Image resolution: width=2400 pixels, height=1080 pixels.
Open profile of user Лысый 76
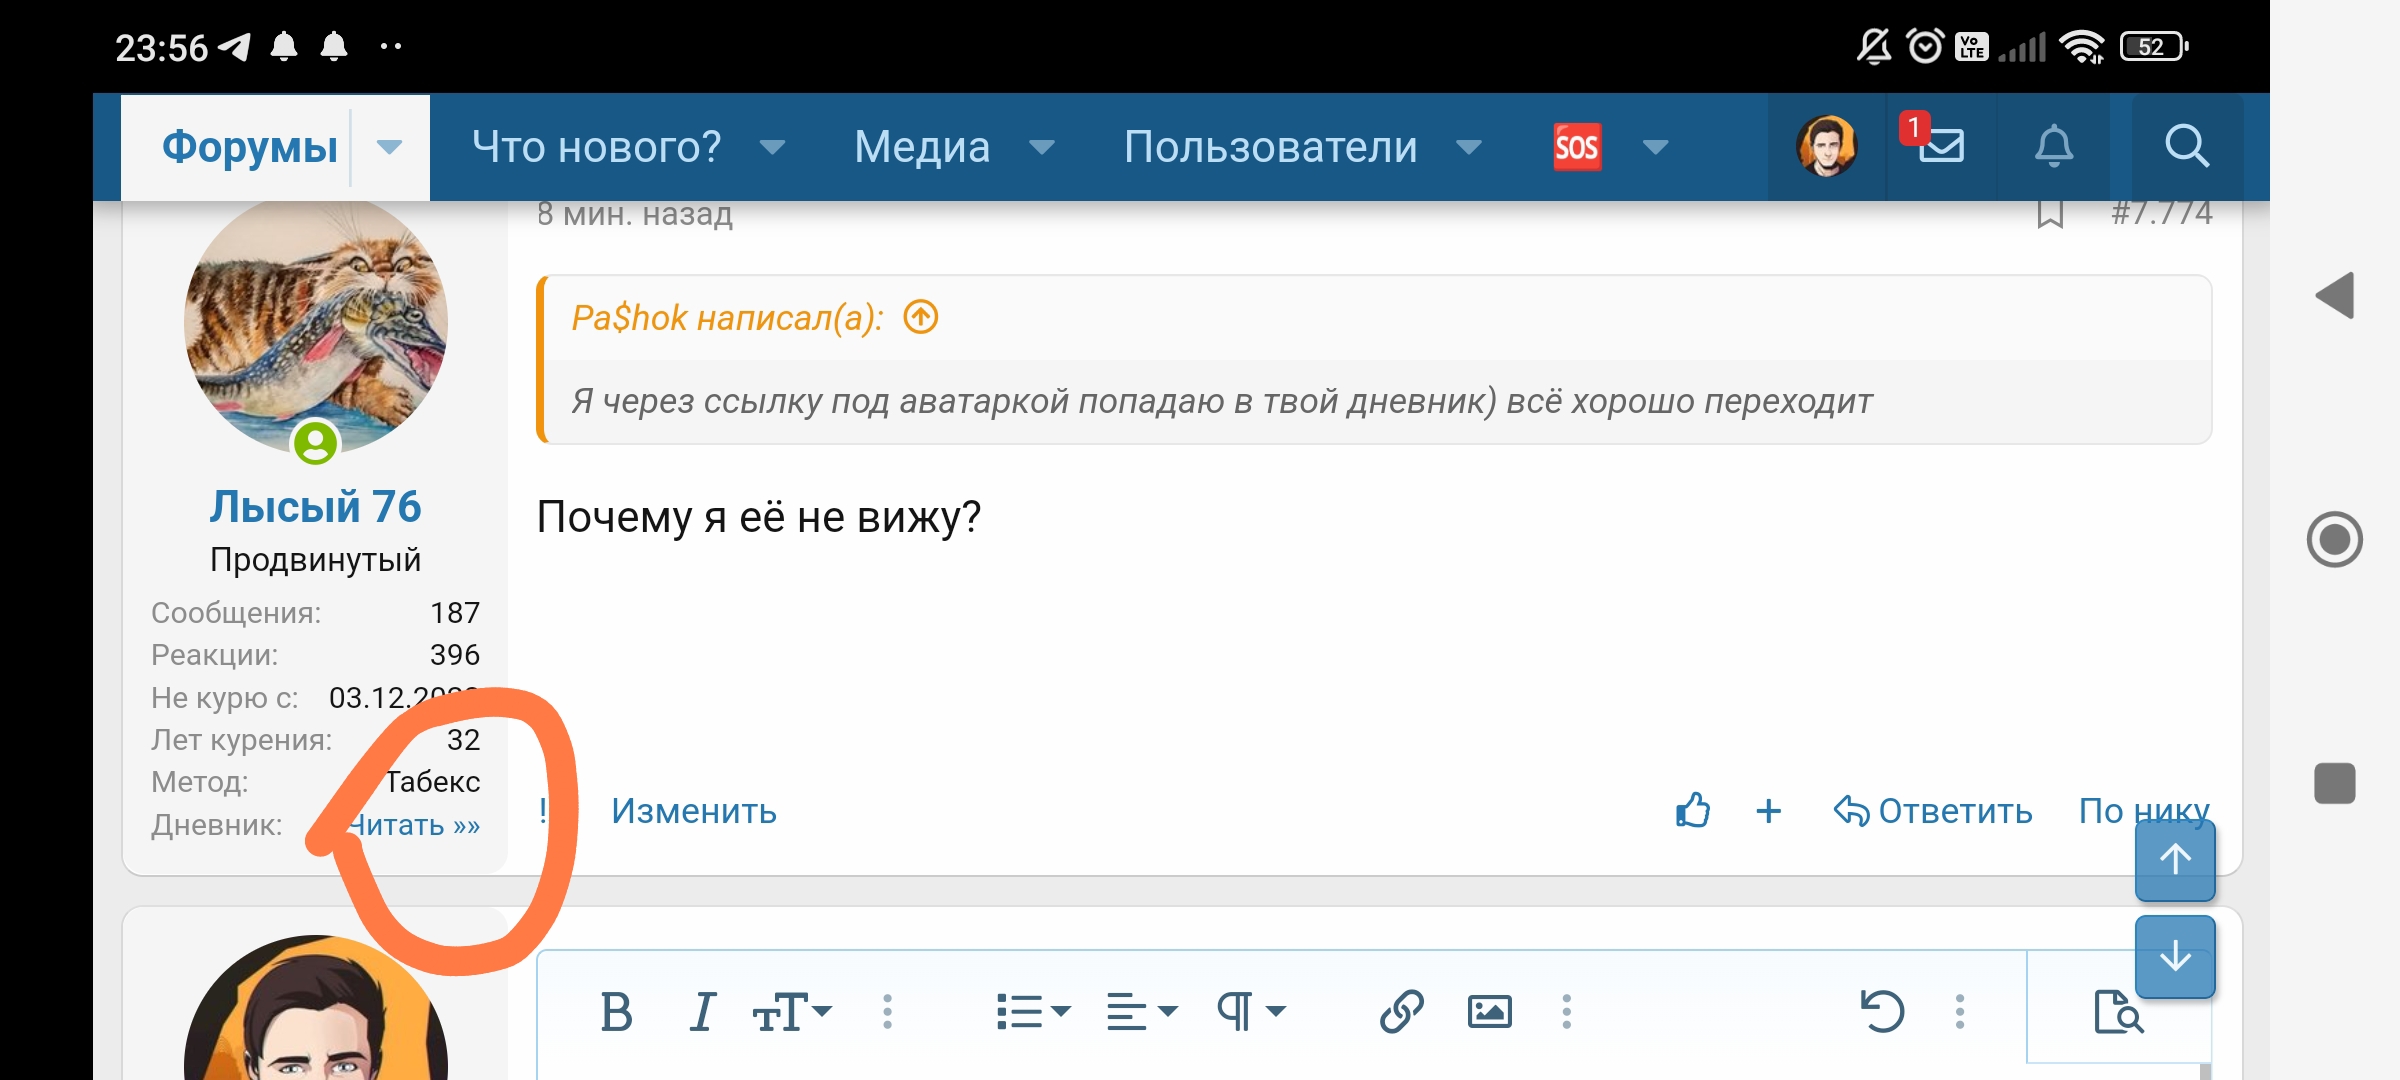[x=316, y=506]
